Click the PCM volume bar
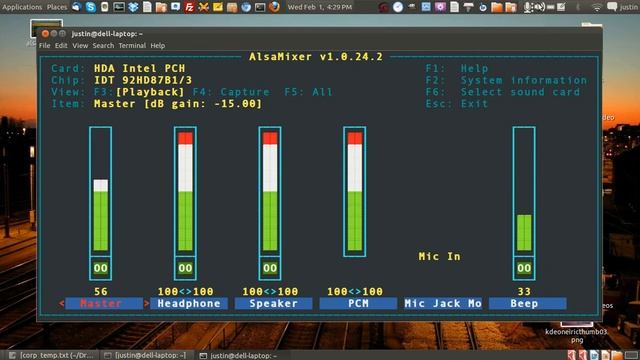Viewport: 640px width, 360px height. click(x=355, y=191)
